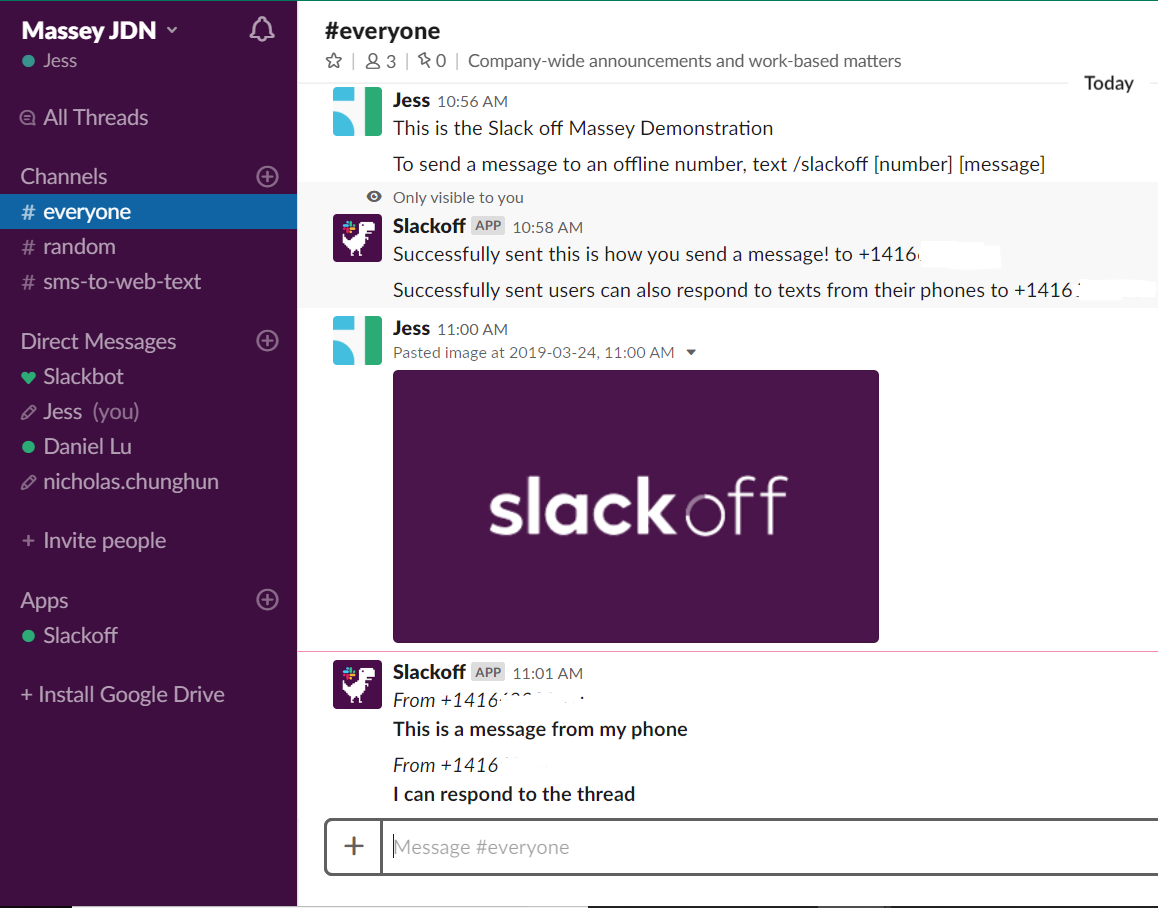The image size is (1158, 908).
Task: Click 'This is a message from my phone' text
Action: 540,729
